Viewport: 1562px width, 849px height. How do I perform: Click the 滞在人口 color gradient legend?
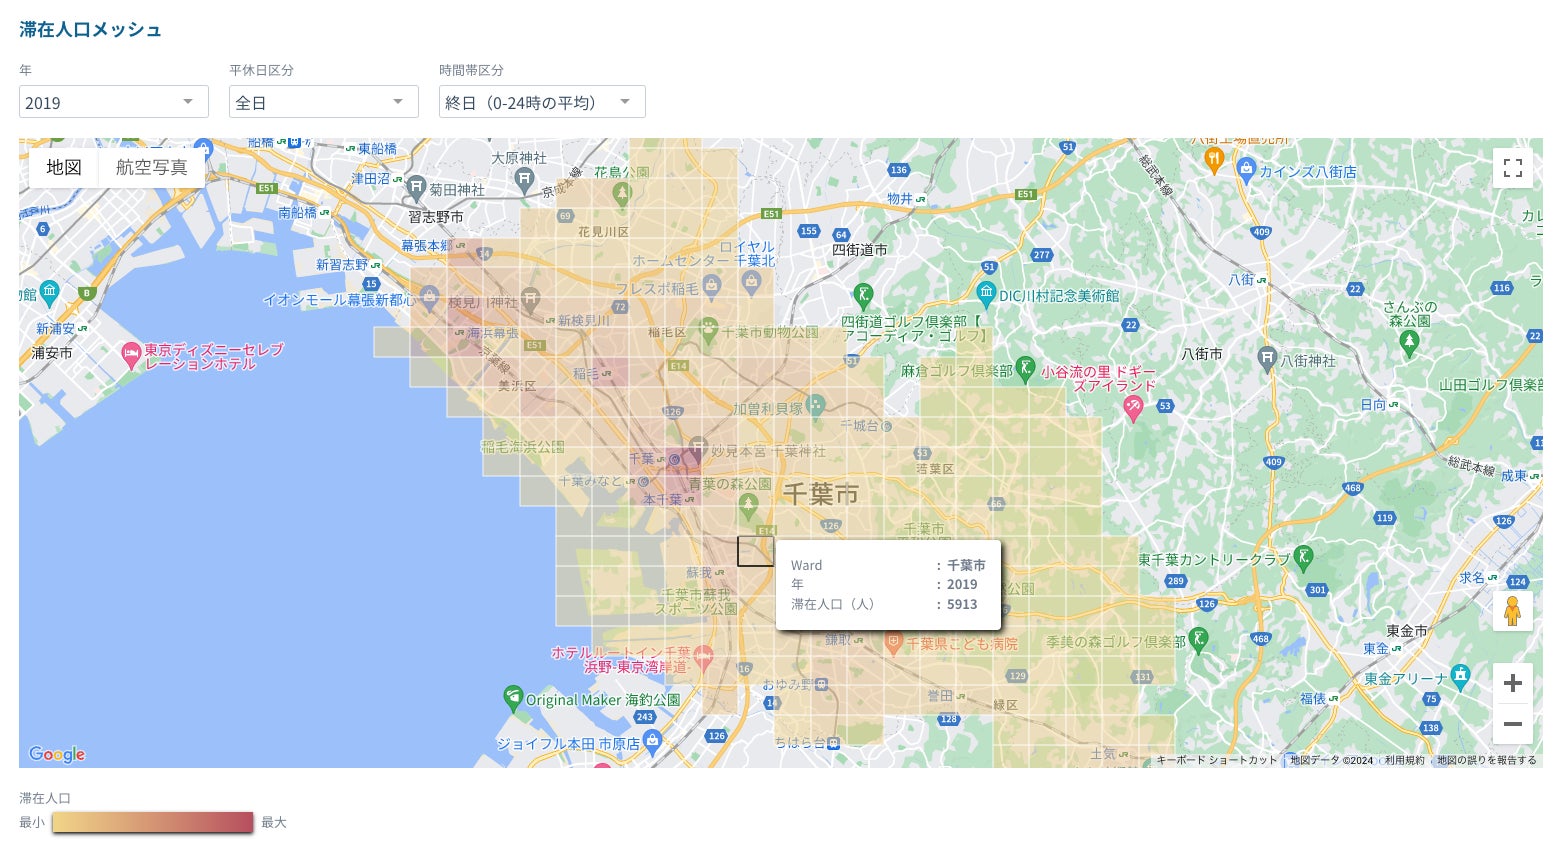point(152,822)
